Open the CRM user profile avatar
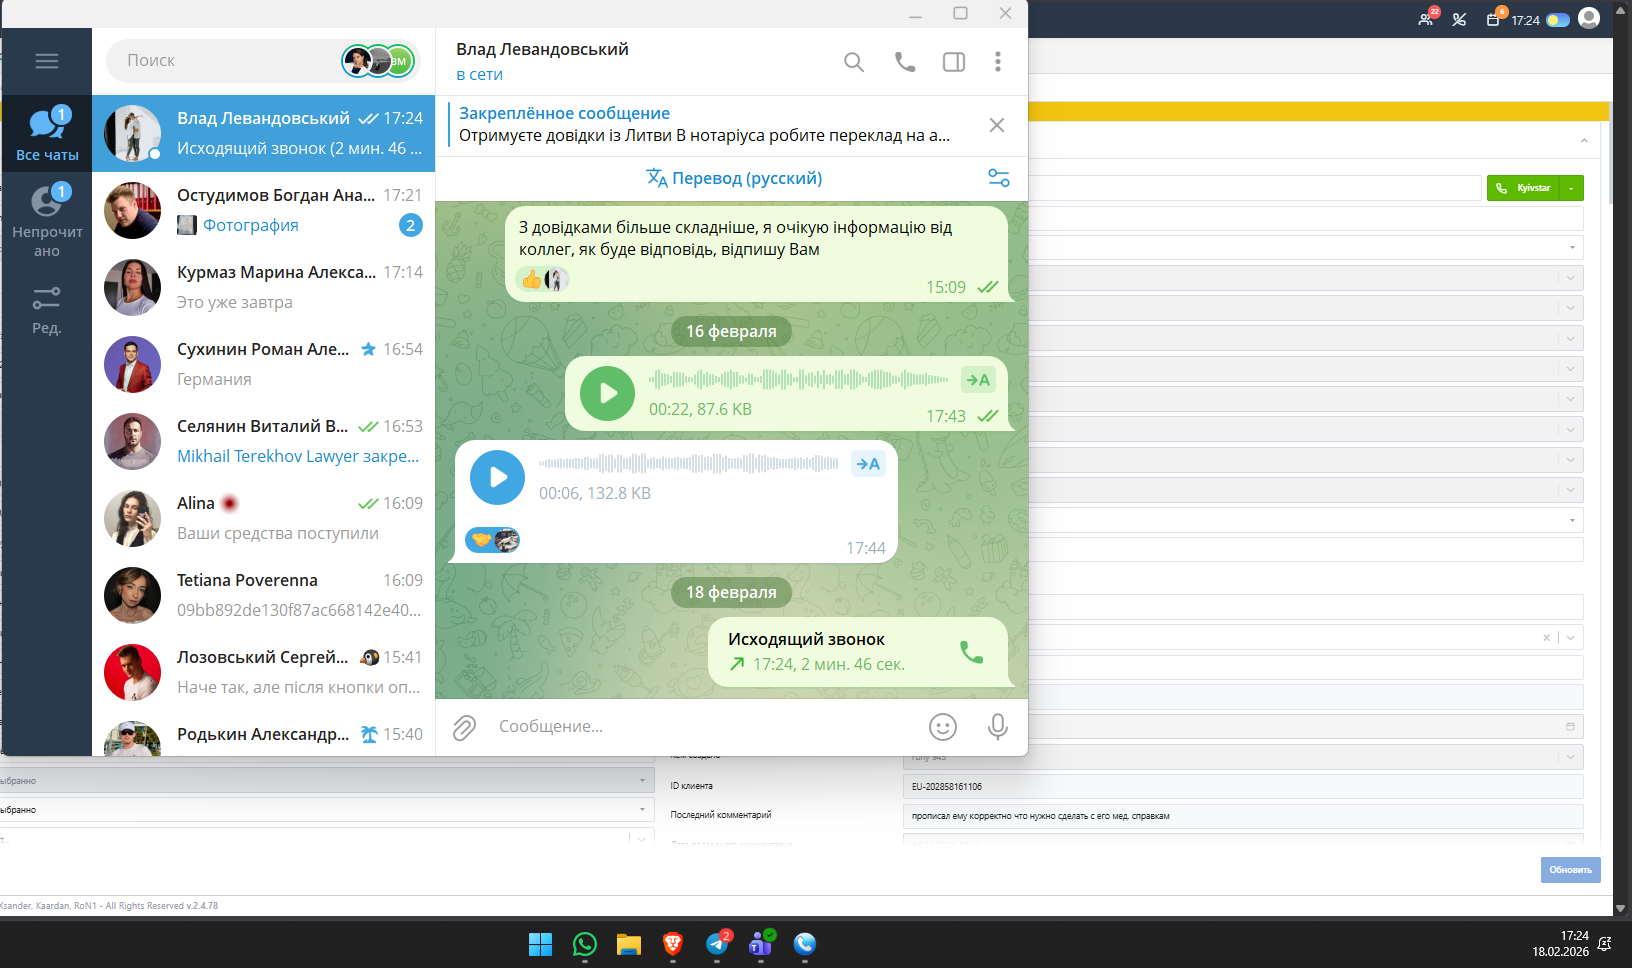This screenshot has width=1632, height=968. coord(1589,18)
